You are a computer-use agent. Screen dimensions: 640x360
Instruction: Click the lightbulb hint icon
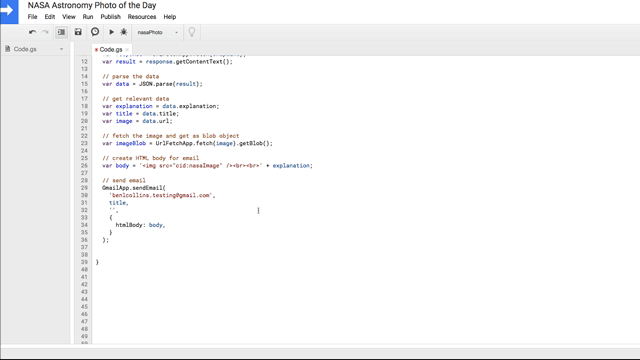click(192, 32)
